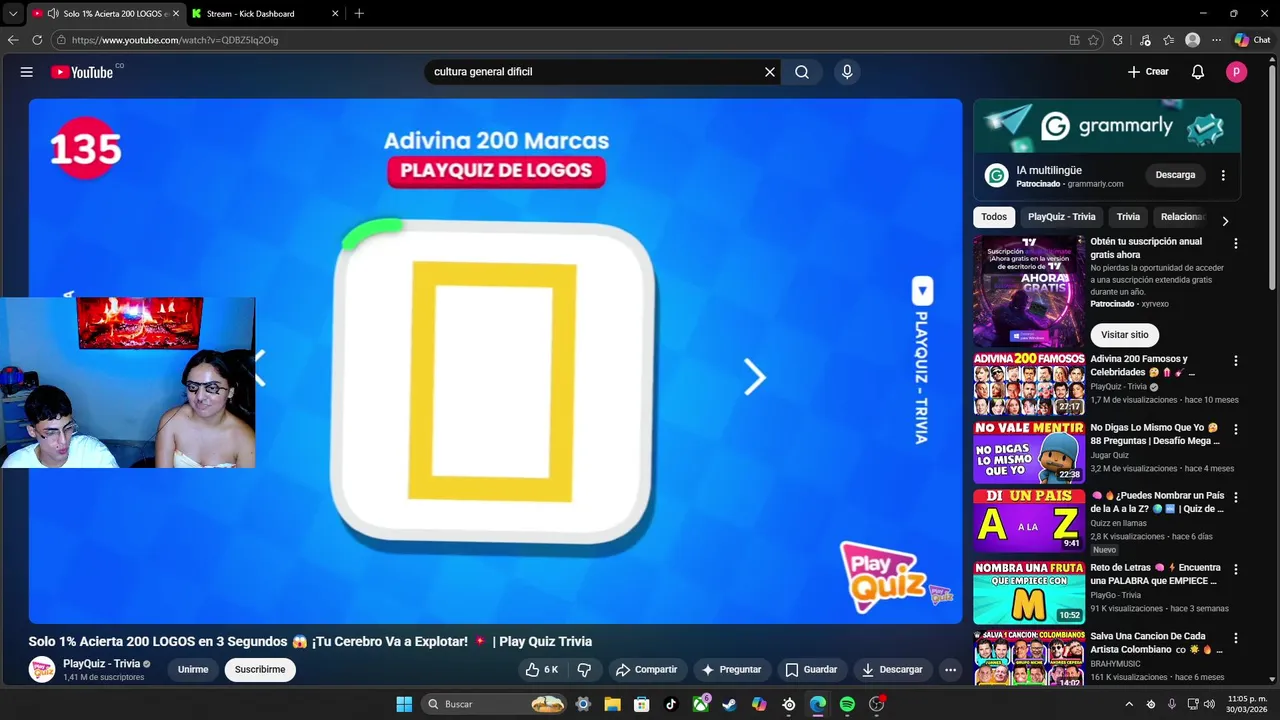Open more actions below the video
This screenshot has width=1280, height=720.
950,670
